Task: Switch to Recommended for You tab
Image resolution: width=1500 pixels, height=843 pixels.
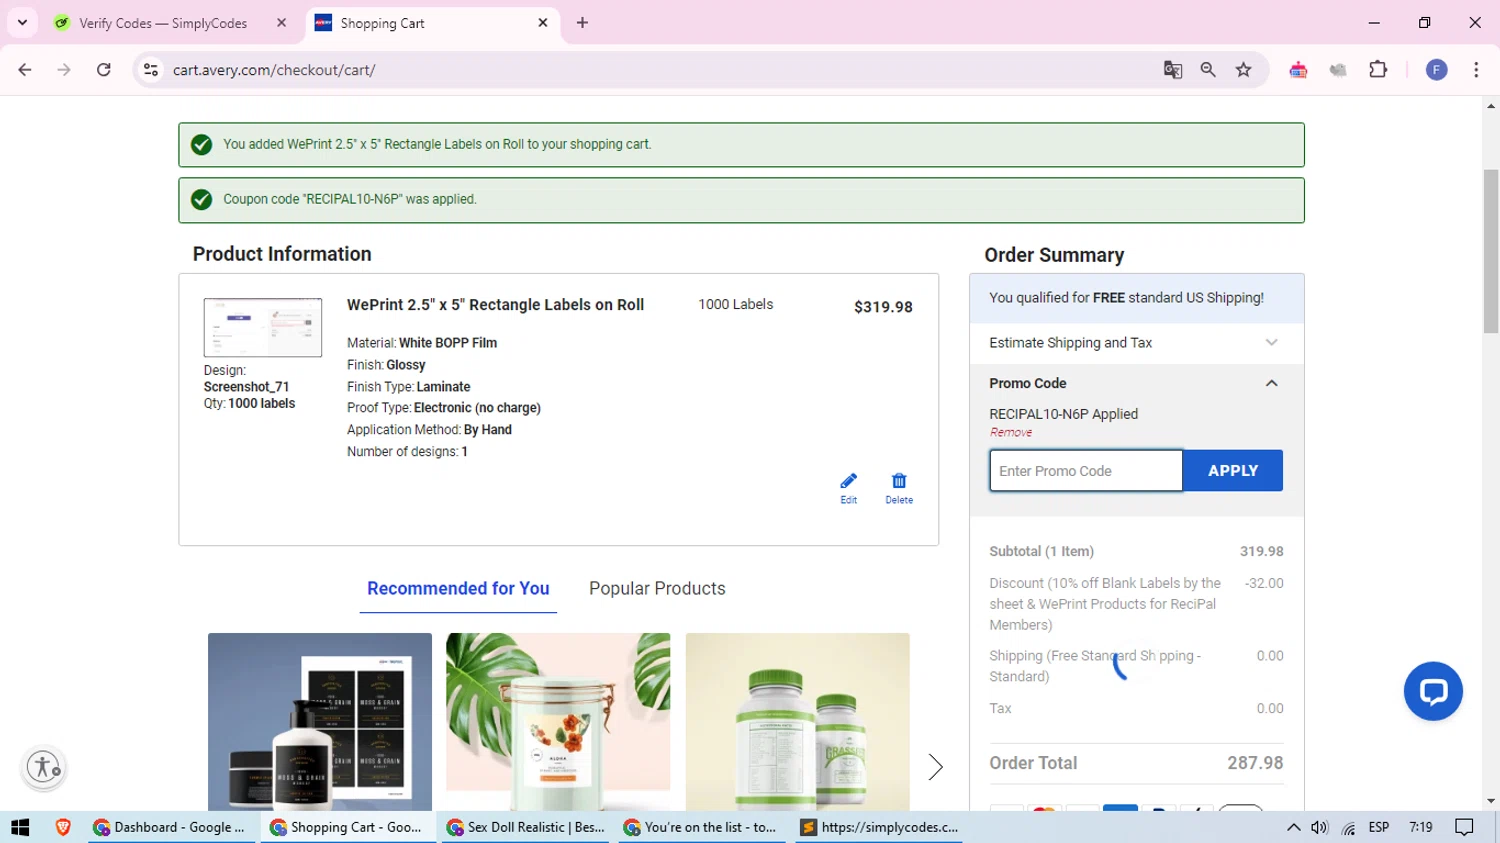Action: (458, 588)
